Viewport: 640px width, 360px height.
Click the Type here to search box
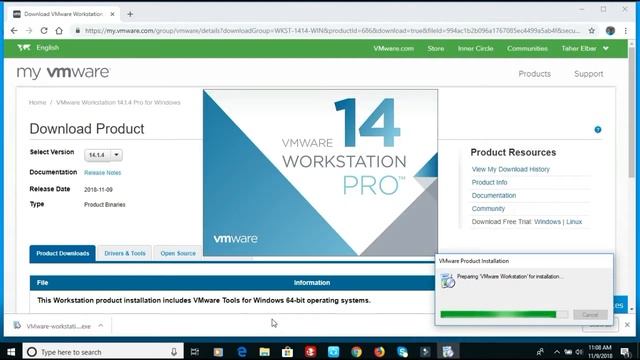pos(103,352)
